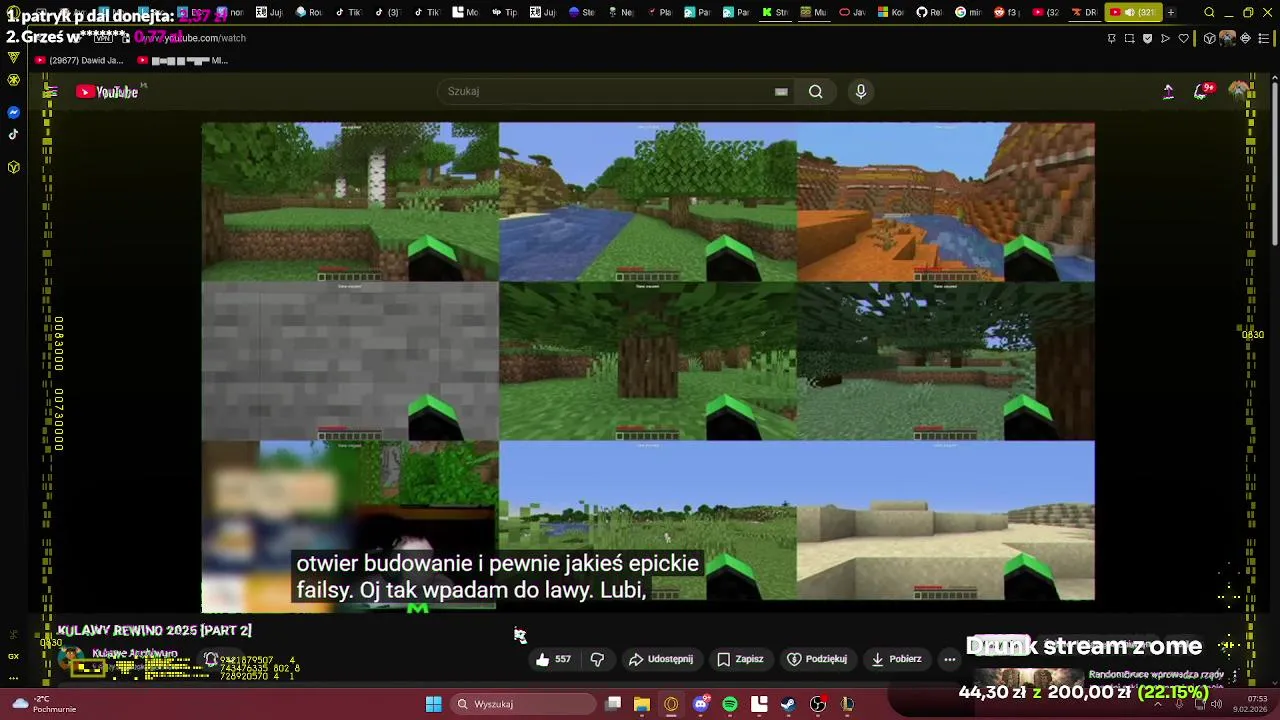Open the YouTube create upload icon

(x=1168, y=91)
